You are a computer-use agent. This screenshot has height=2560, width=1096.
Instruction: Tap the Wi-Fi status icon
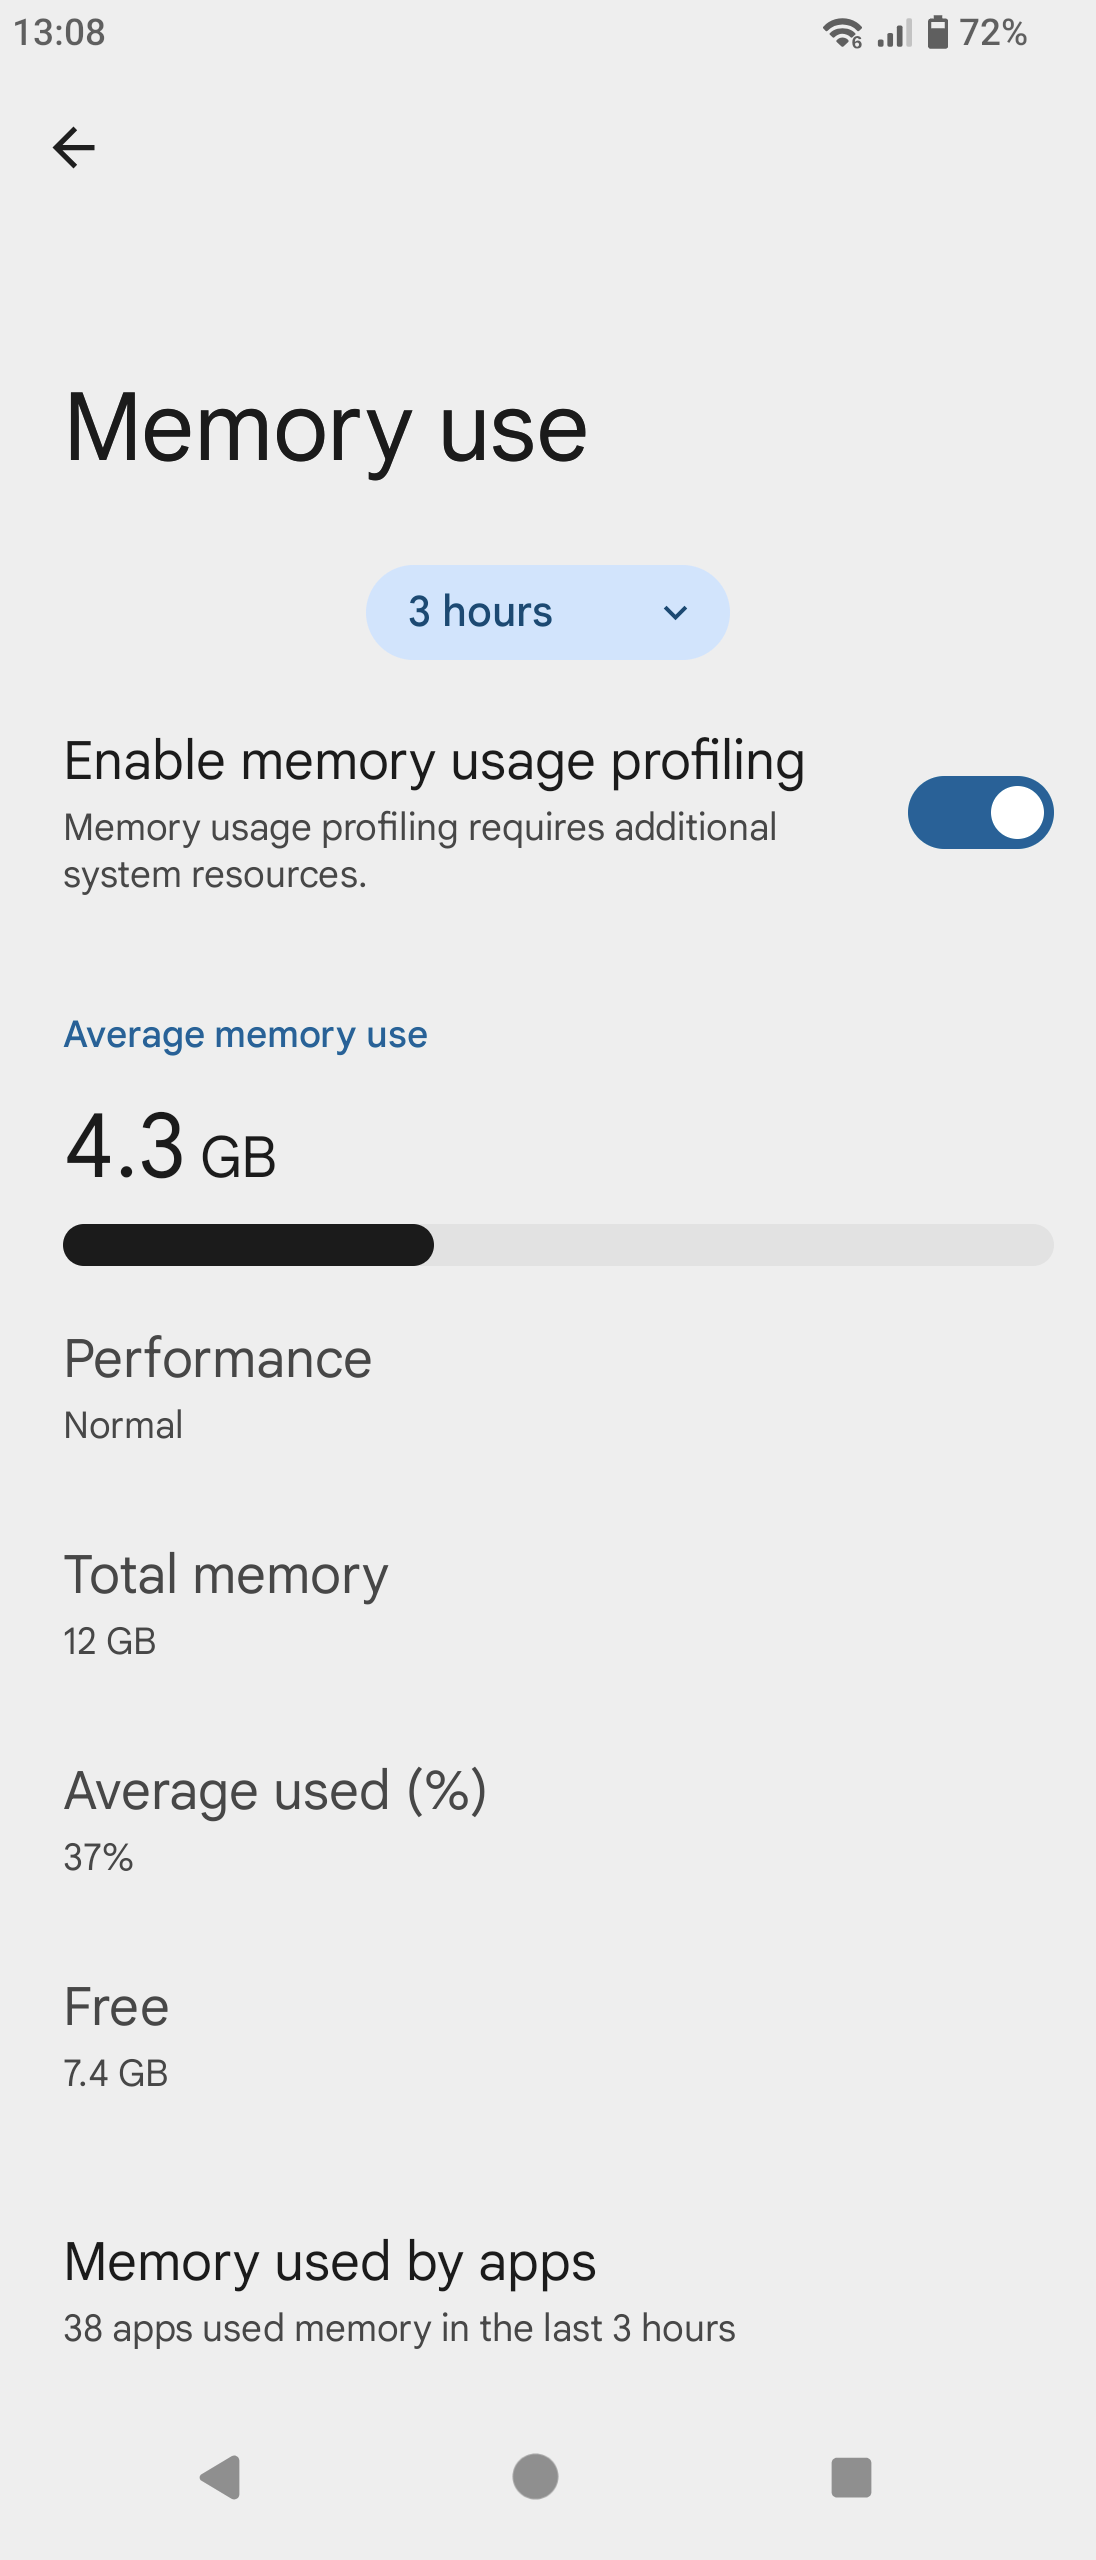click(x=842, y=33)
